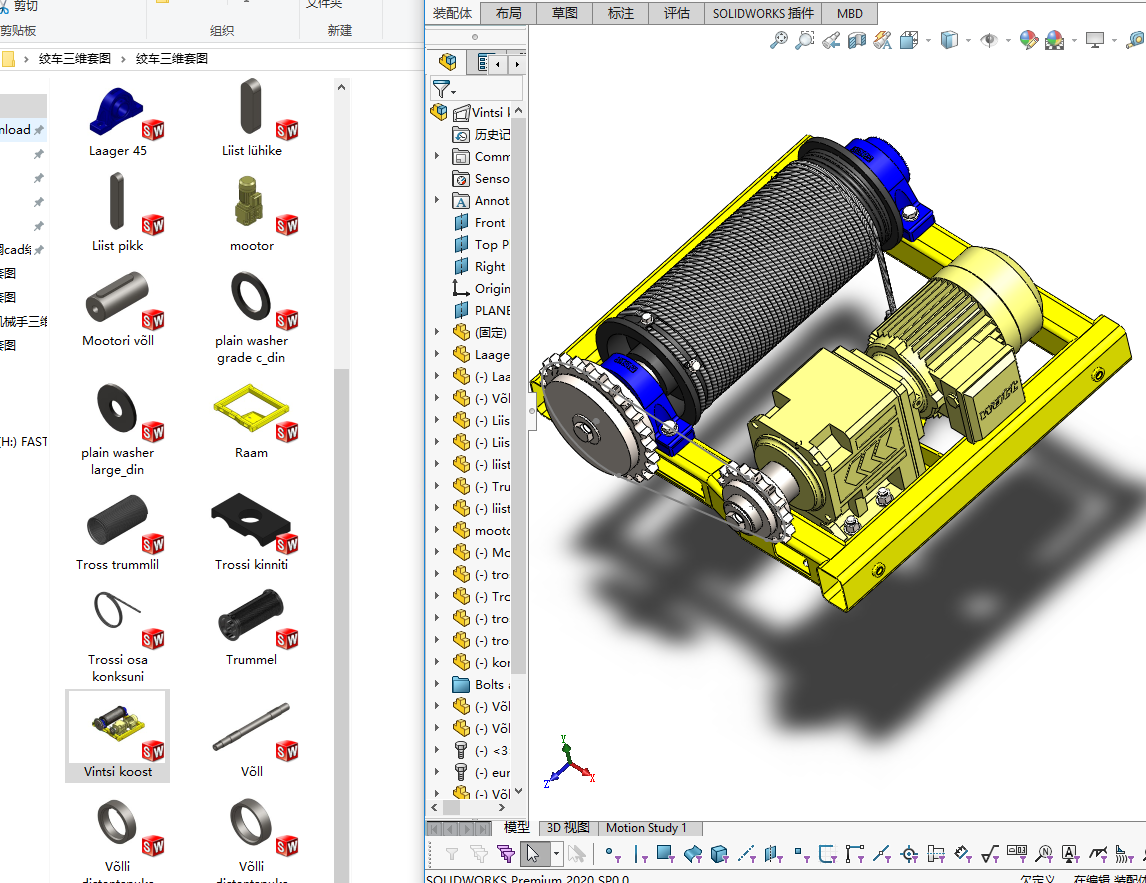The image size is (1146, 883).
Task: Switch to the Motion Study 1 tab
Action: click(646, 827)
